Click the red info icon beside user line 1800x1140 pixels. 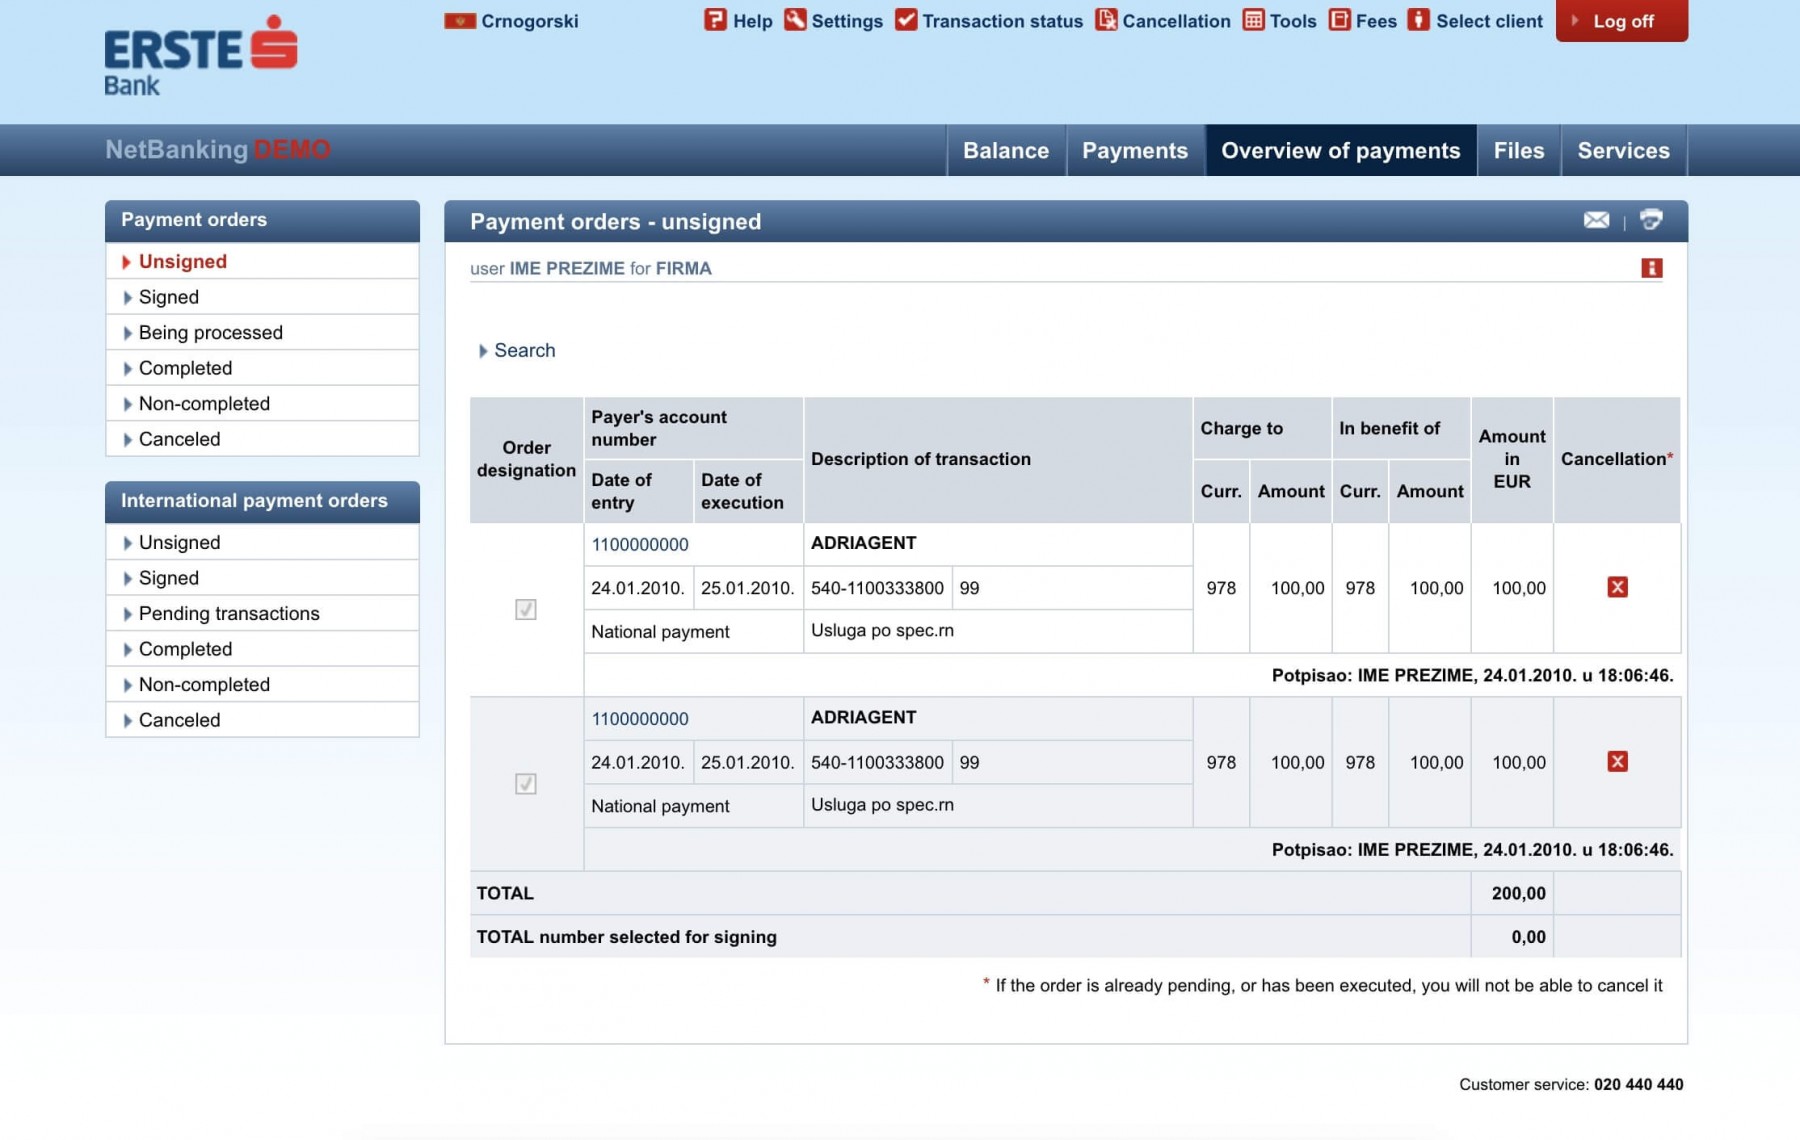[1651, 268]
